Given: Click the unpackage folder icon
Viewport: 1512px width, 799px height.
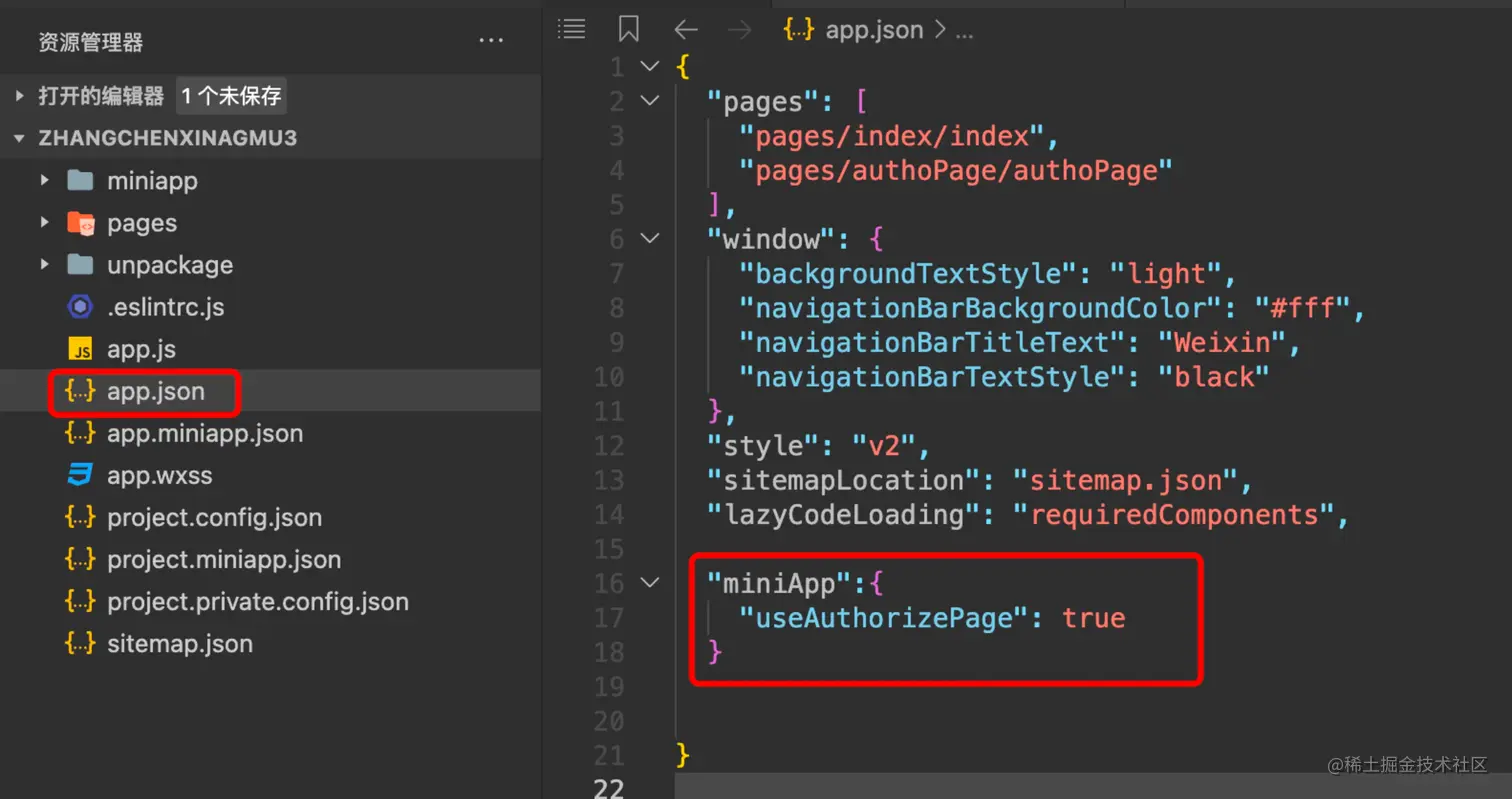Looking at the screenshot, I should click(80, 265).
